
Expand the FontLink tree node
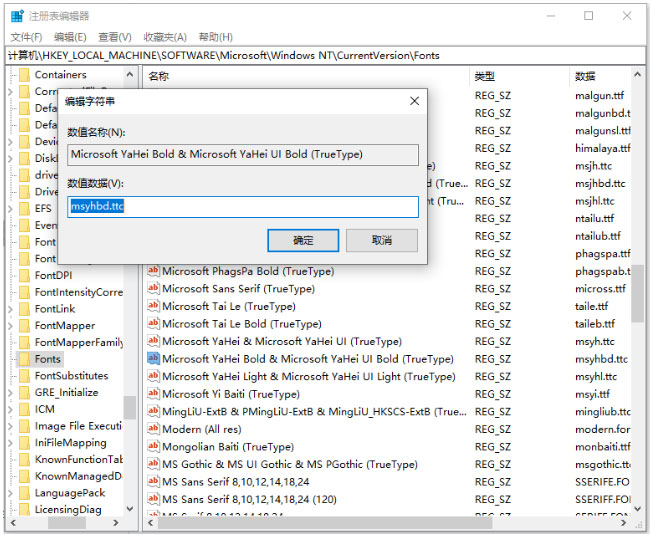[x=11, y=309]
